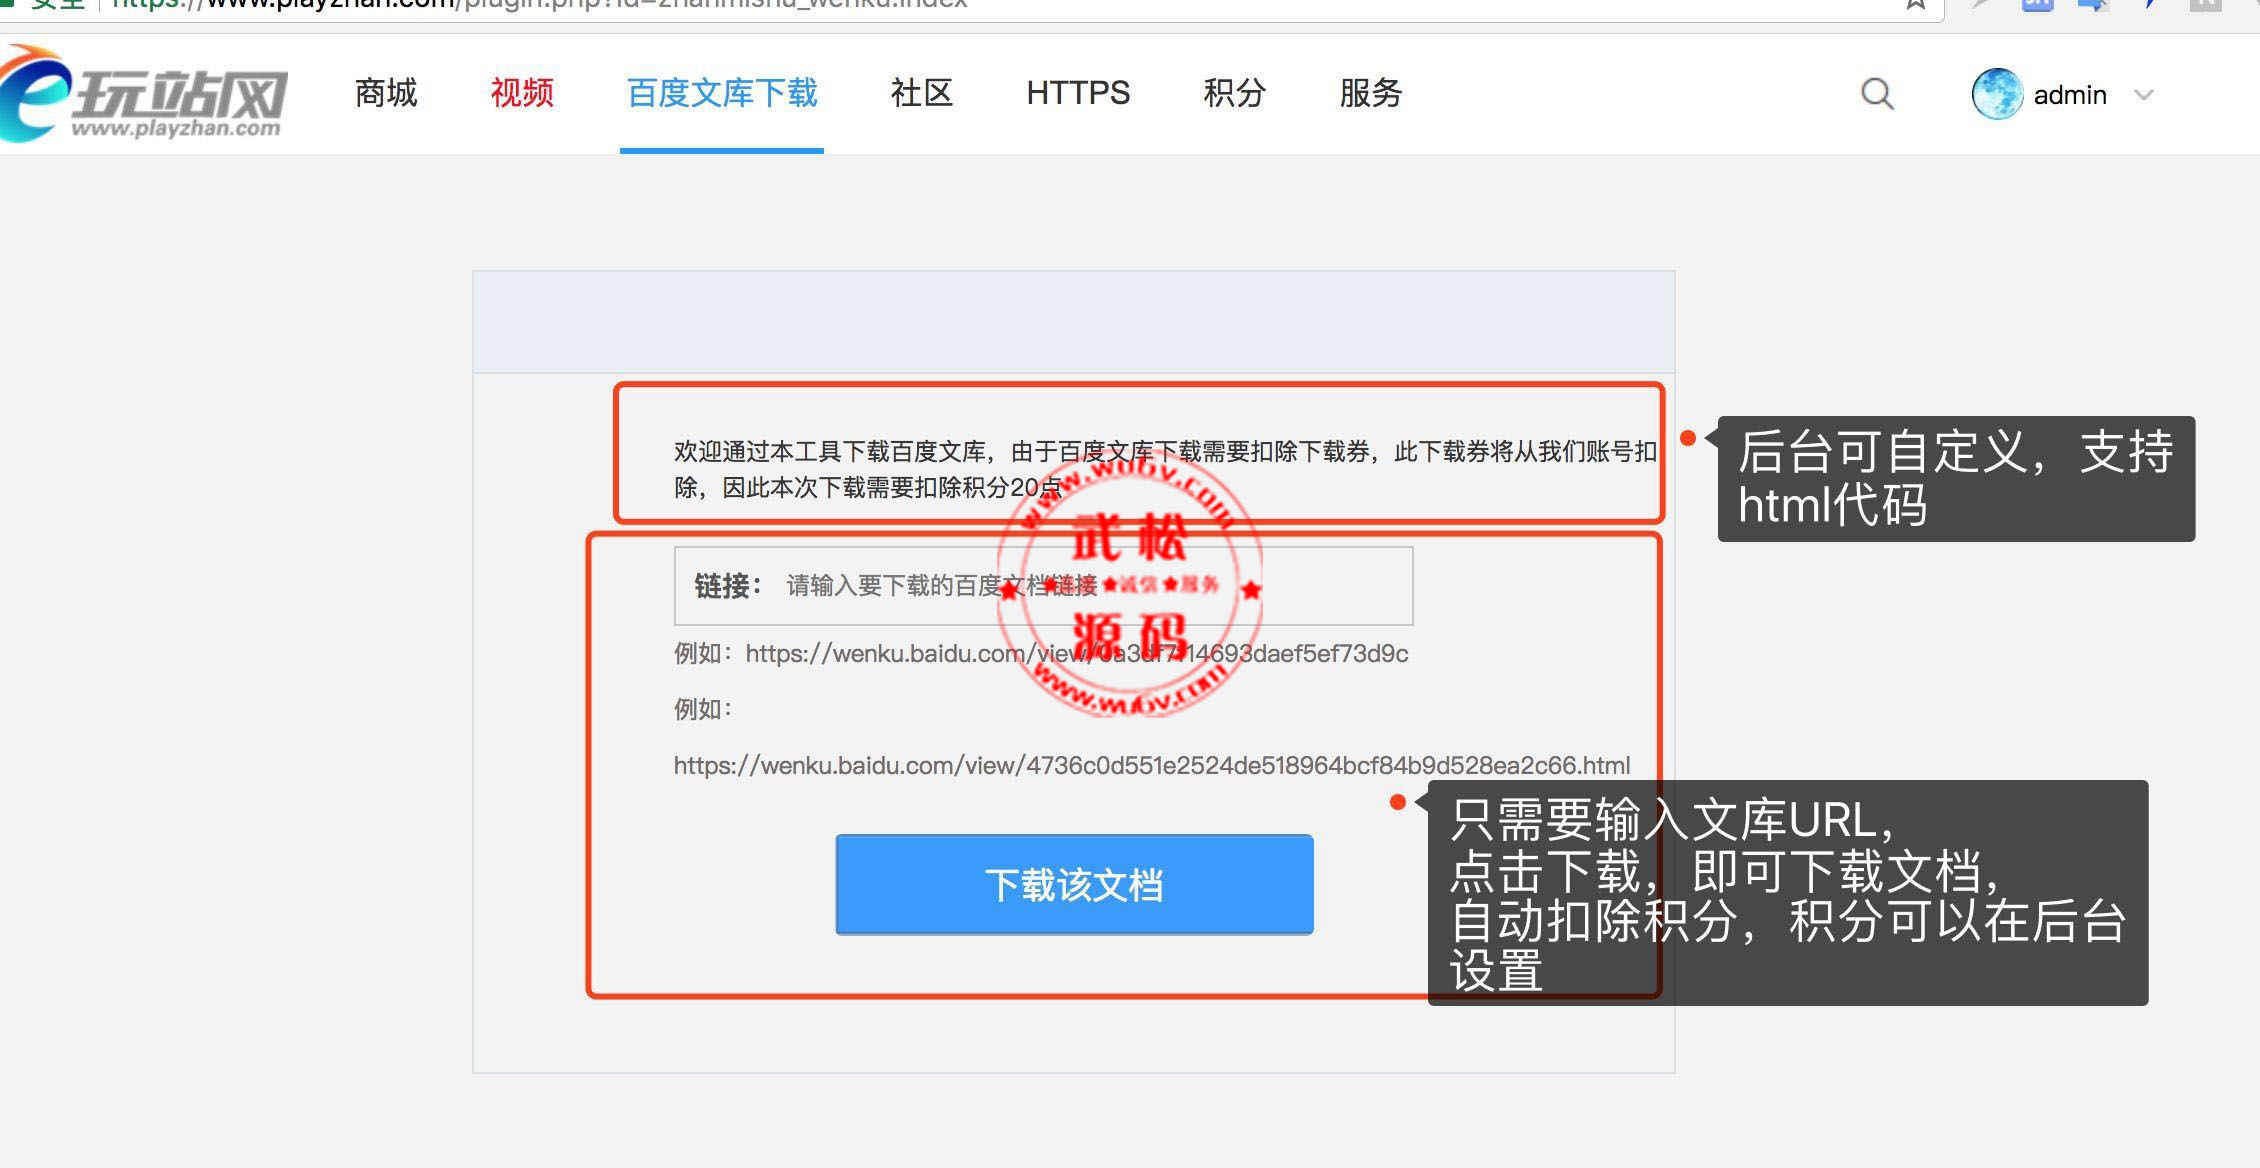Expand the admin account dropdown arrow

(x=2143, y=95)
